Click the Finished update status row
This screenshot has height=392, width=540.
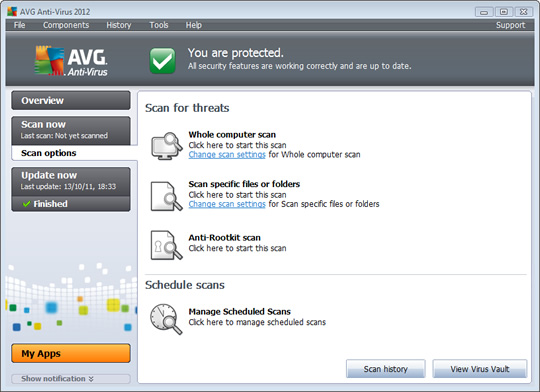click(71, 204)
